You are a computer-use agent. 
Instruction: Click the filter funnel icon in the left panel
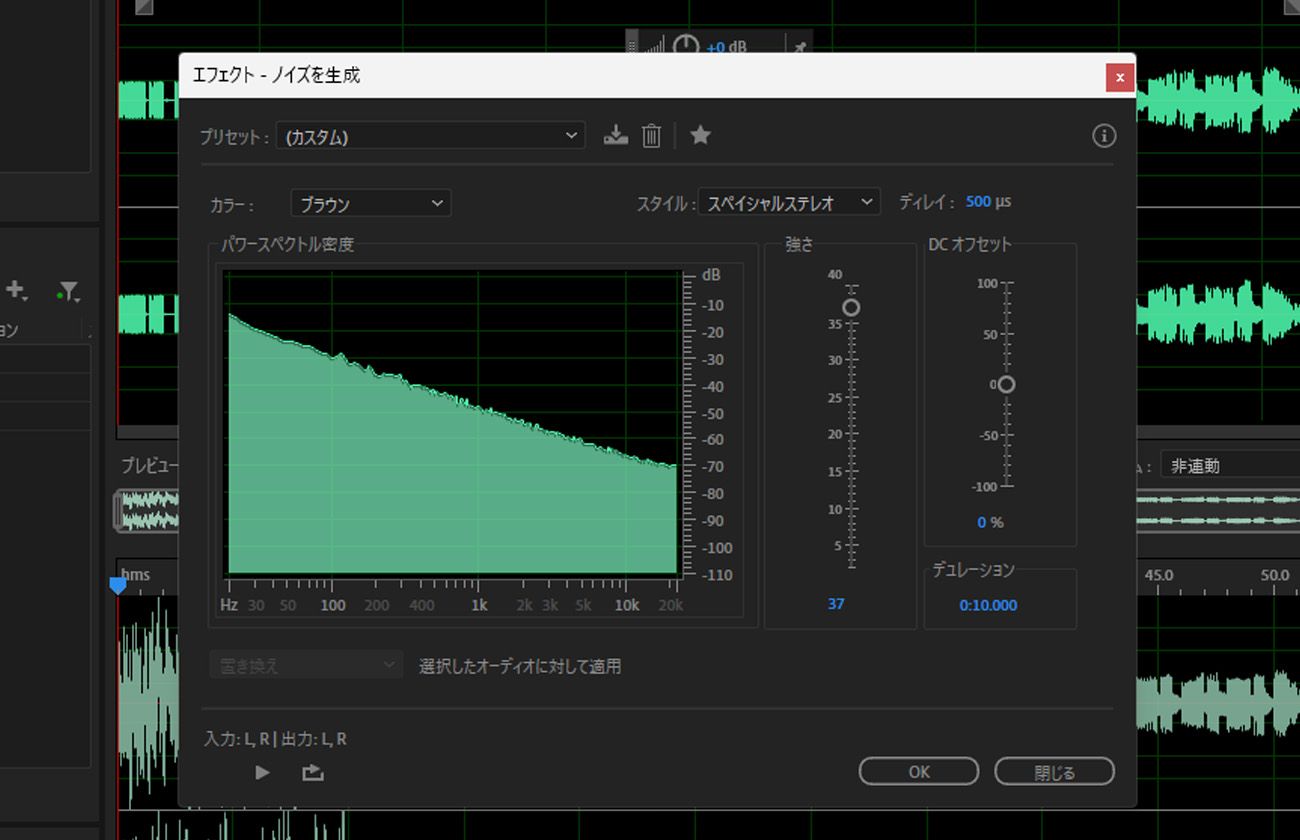[x=68, y=291]
